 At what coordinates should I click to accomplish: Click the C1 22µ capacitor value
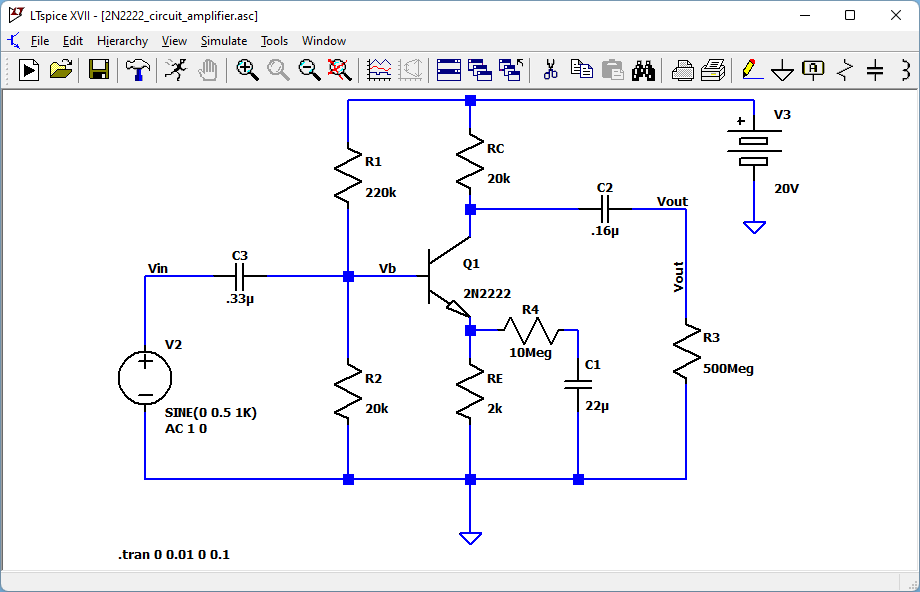coord(597,405)
